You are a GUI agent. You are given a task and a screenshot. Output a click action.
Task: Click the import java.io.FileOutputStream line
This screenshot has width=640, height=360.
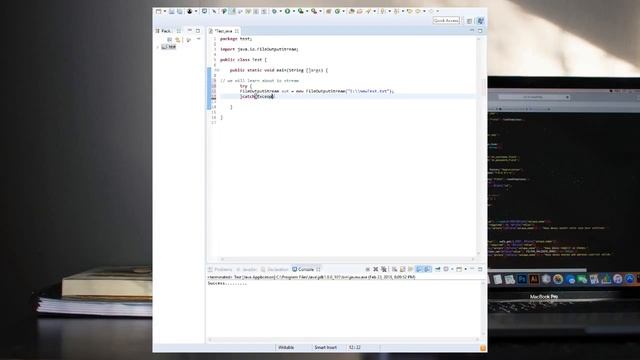pos(259,49)
